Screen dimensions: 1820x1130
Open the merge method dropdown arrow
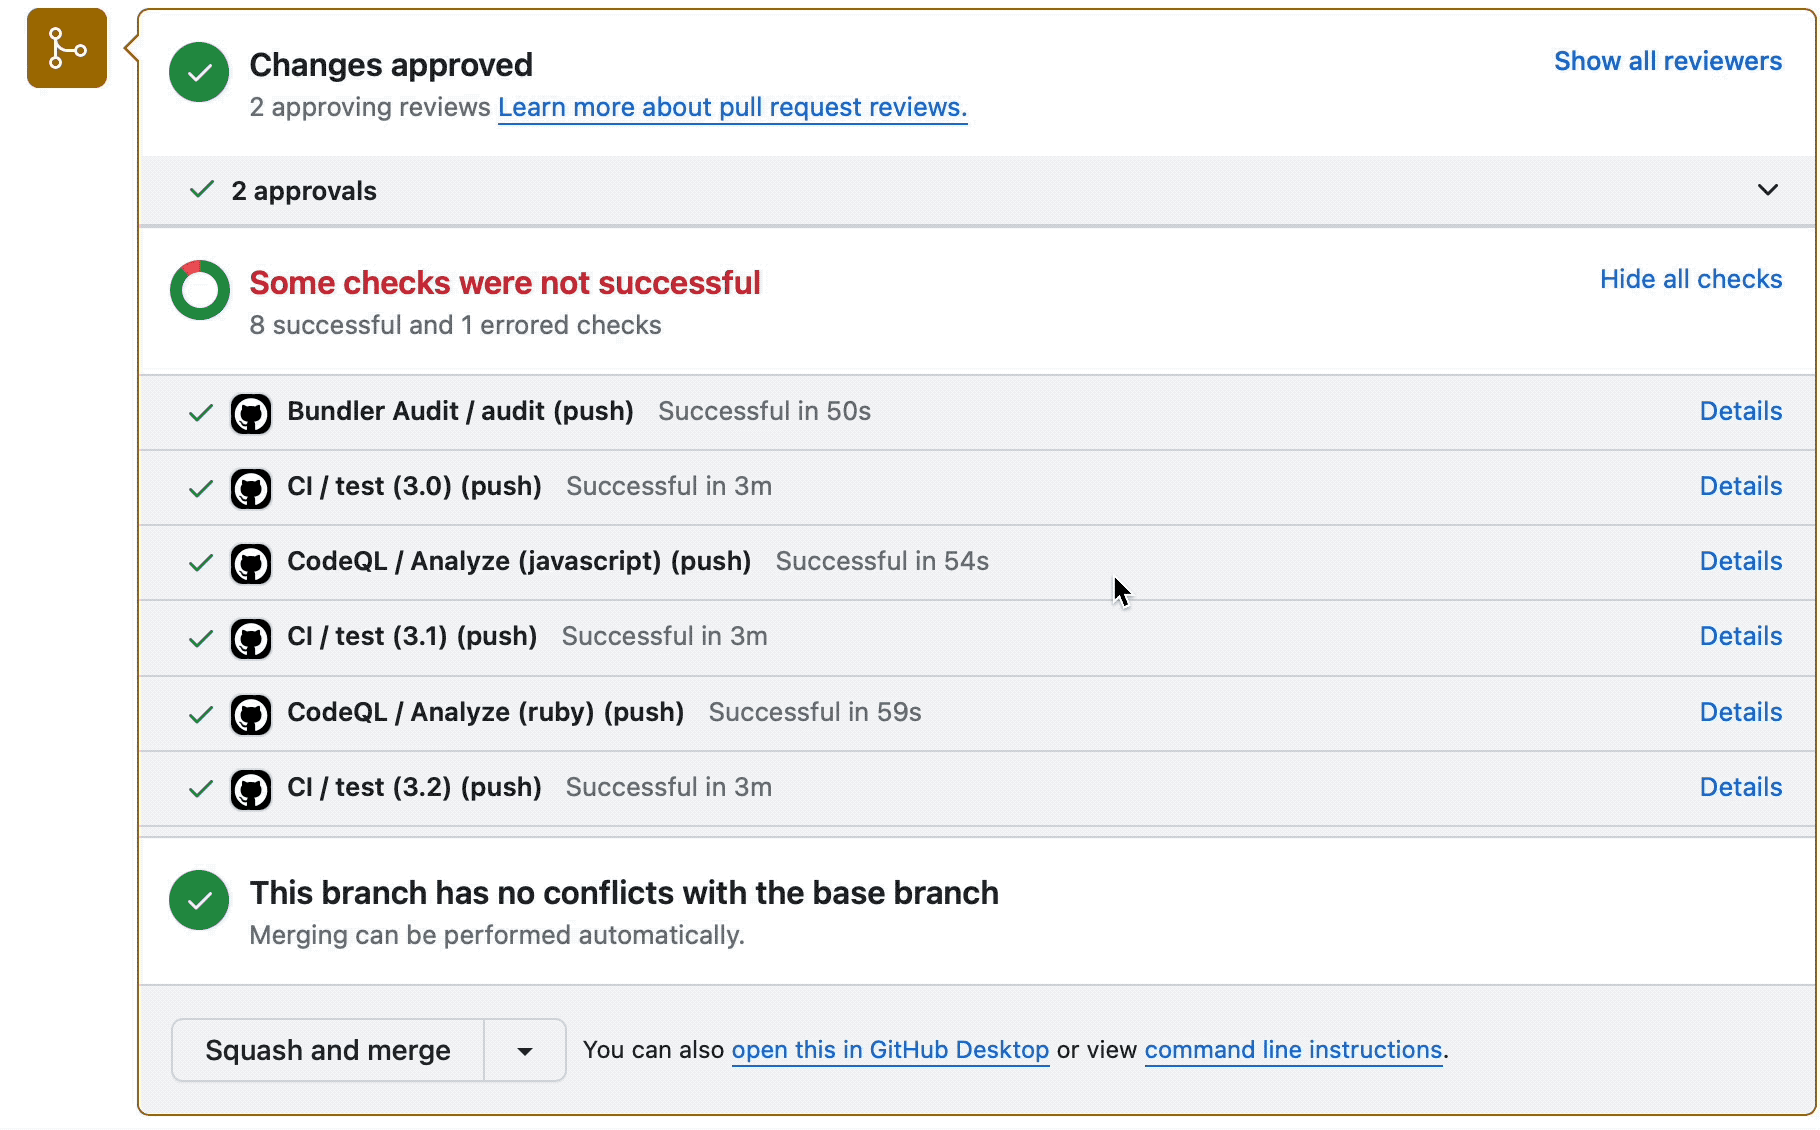coord(525,1051)
